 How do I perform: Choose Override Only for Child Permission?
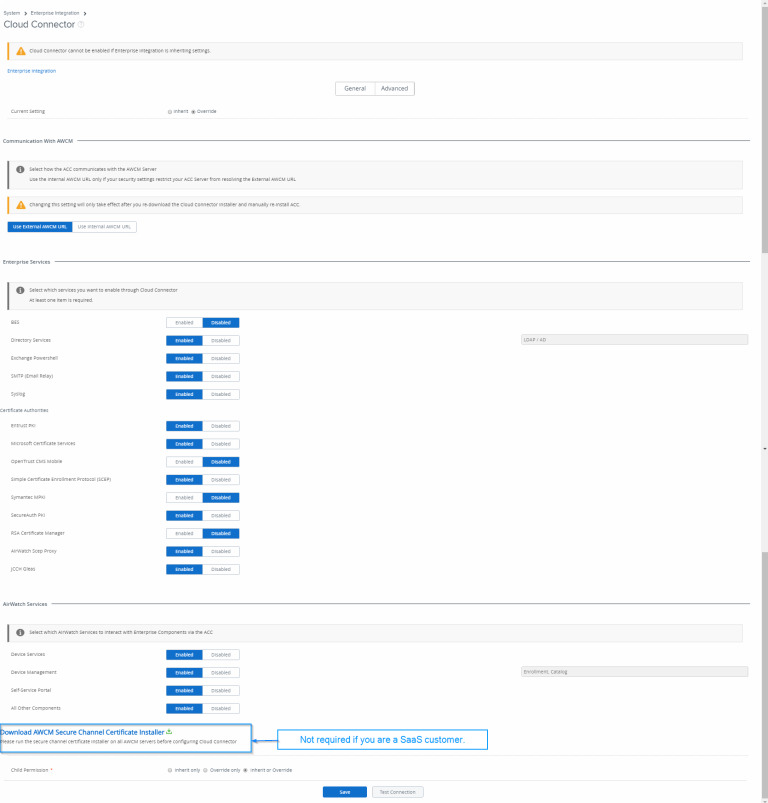pyautogui.click(x=205, y=769)
